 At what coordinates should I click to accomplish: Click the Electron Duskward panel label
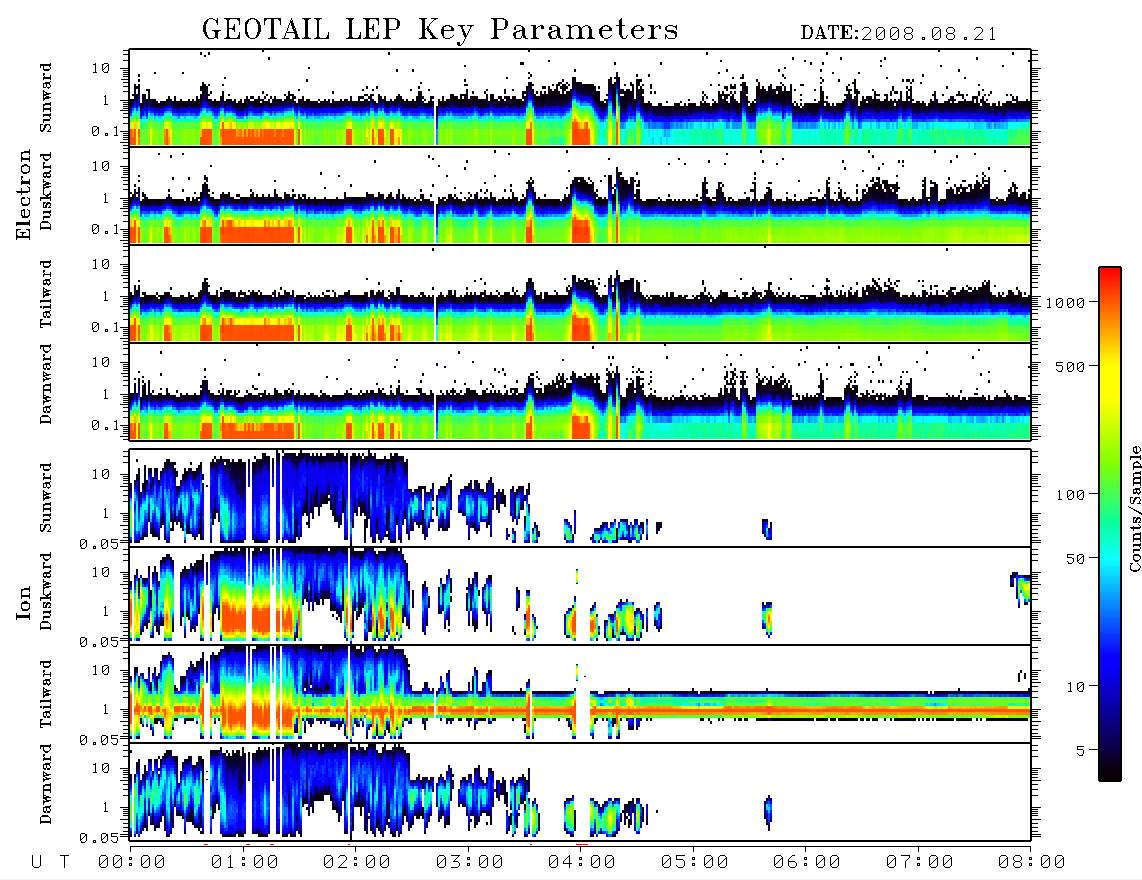click(x=46, y=191)
